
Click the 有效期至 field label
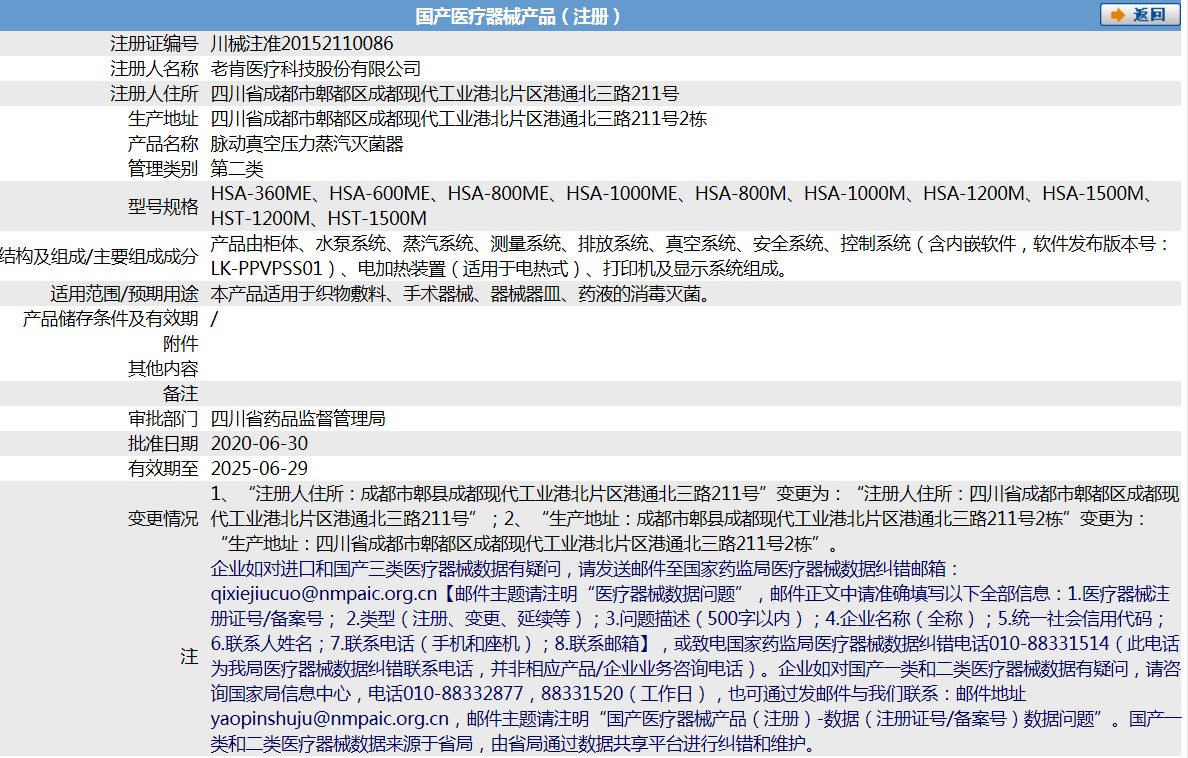pyautogui.click(x=163, y=469)
